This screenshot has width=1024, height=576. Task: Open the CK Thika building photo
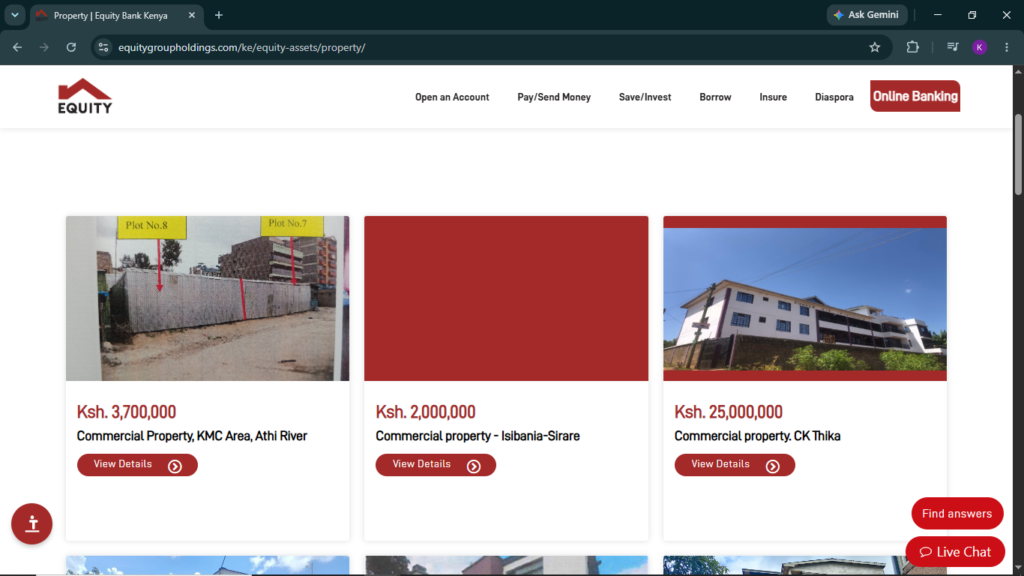pyautogui.click(x=805, y=298)
